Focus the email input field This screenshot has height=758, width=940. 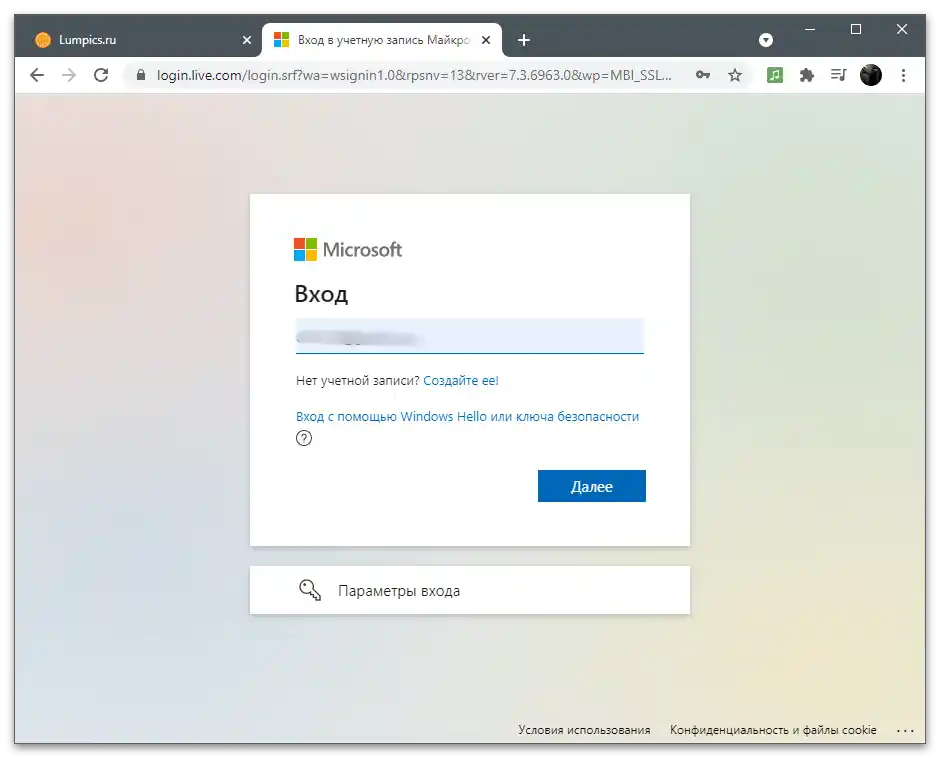(469, 336)
